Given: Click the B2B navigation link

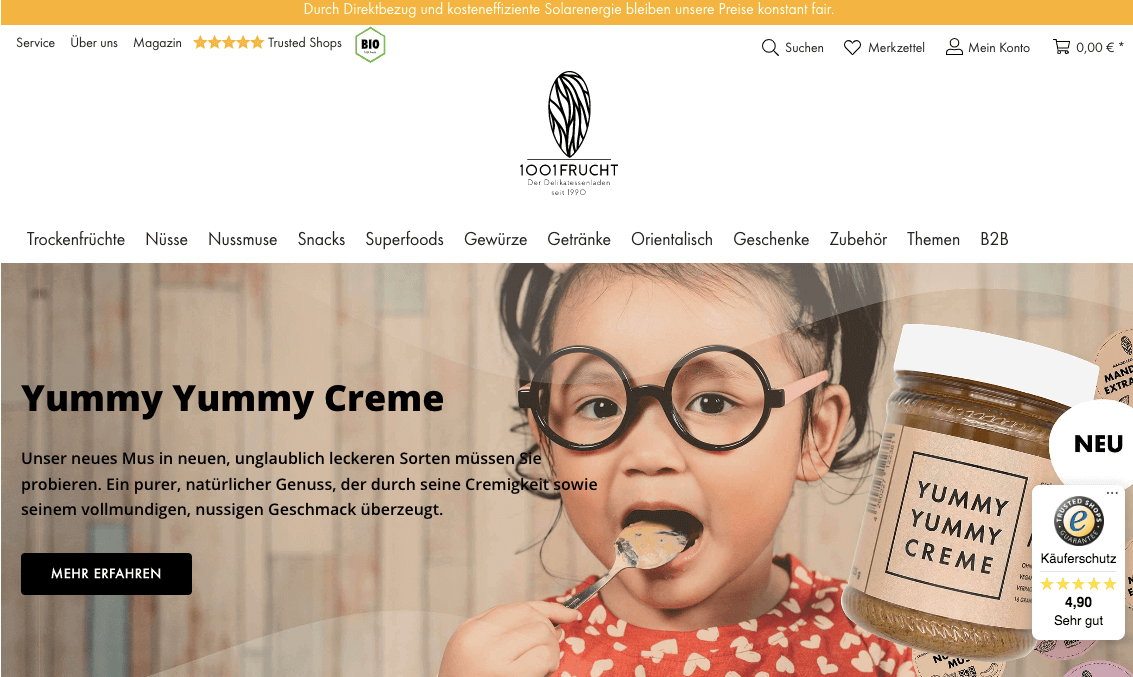Looking at the screenshot, I should (994, 239).
